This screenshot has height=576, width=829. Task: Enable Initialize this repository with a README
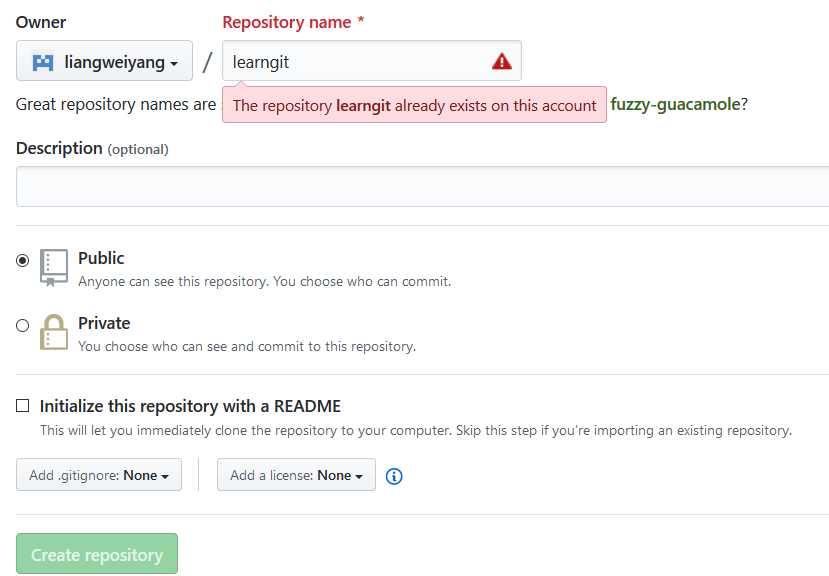[23, 406]
